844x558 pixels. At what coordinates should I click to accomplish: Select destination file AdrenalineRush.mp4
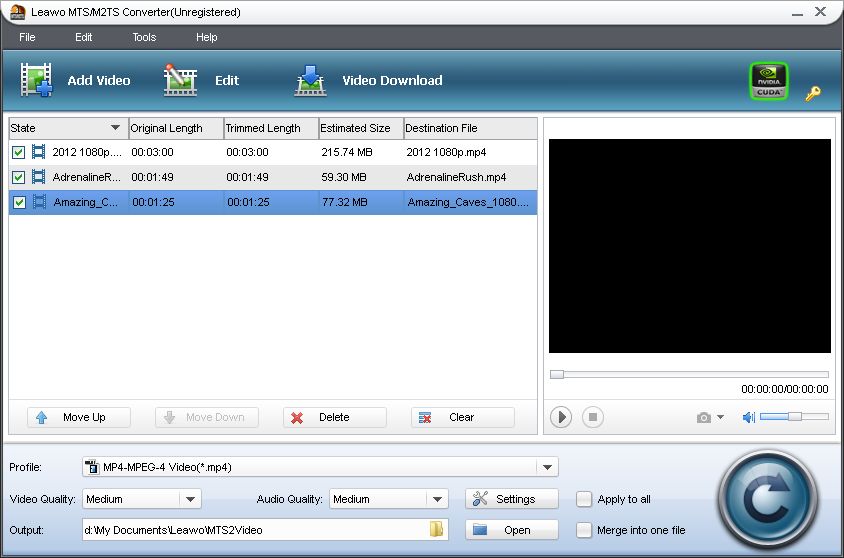pos(456,177)
